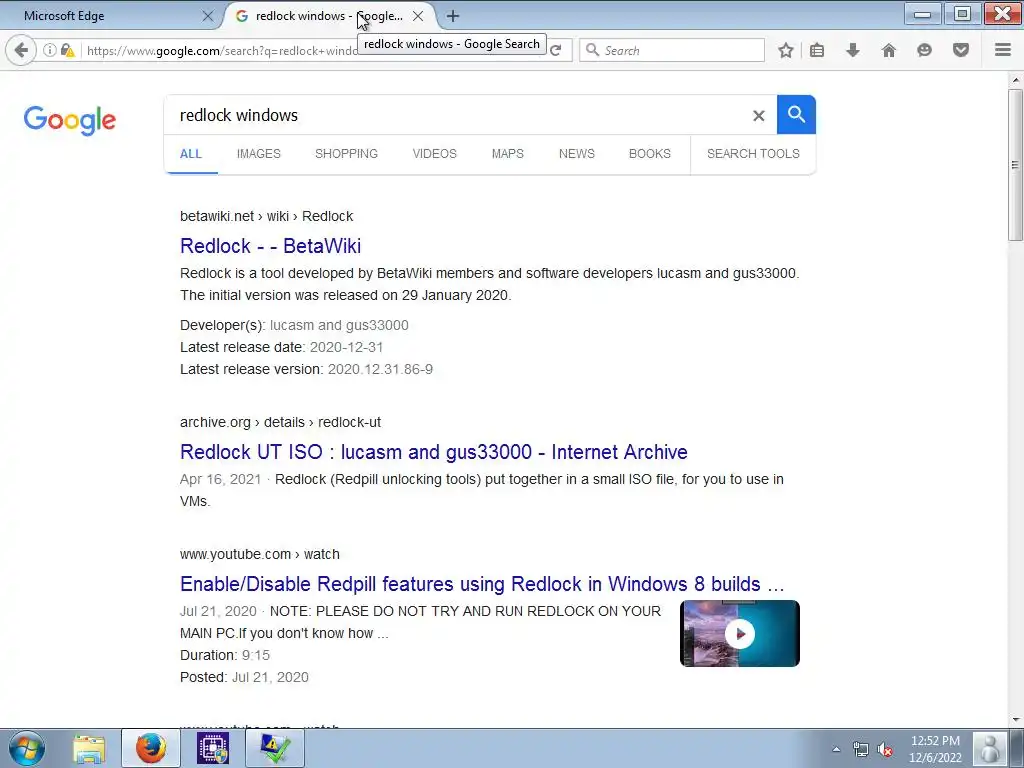
Task: Open a new tab with the plus icon
Action: (453, 16)
